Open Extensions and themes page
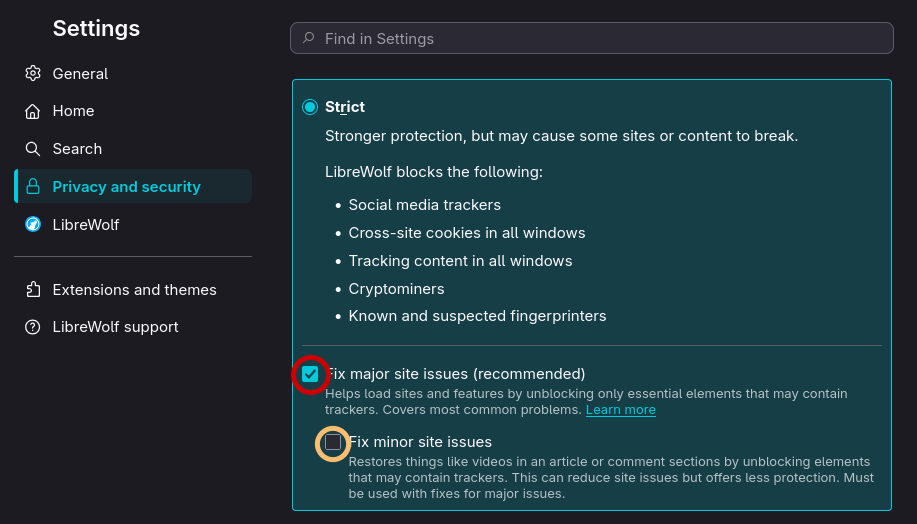Viewport: 917px width, 524px height. [133, 289]
